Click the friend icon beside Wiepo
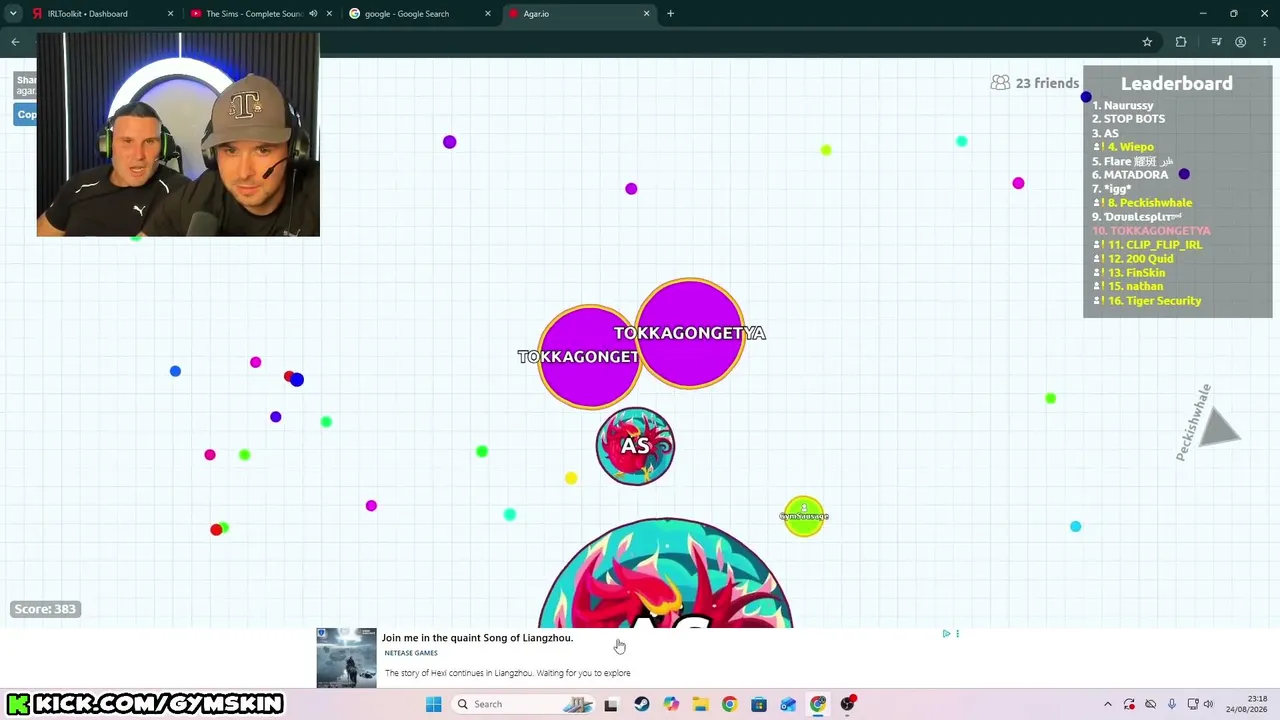1280x720 pixels. pos(1098,147)
